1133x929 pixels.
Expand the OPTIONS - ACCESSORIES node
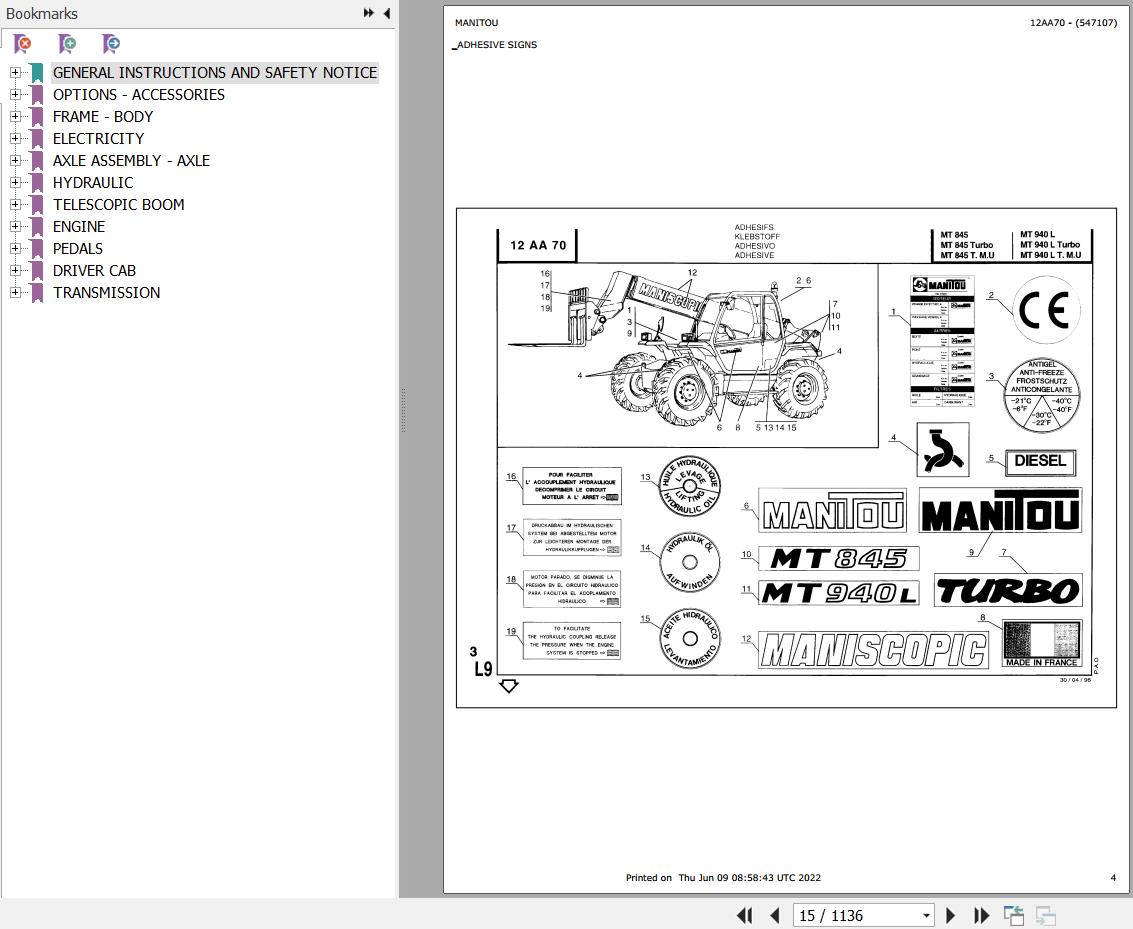click(14, 95)
